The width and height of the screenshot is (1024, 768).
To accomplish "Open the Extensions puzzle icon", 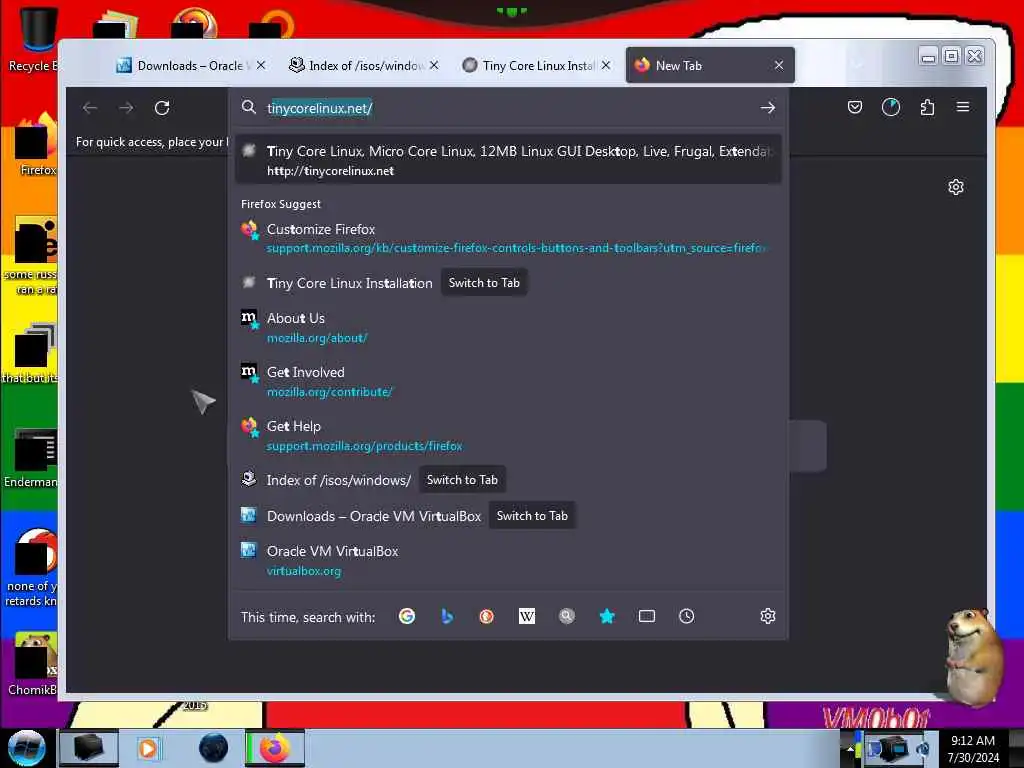I will tap(927, 107).
